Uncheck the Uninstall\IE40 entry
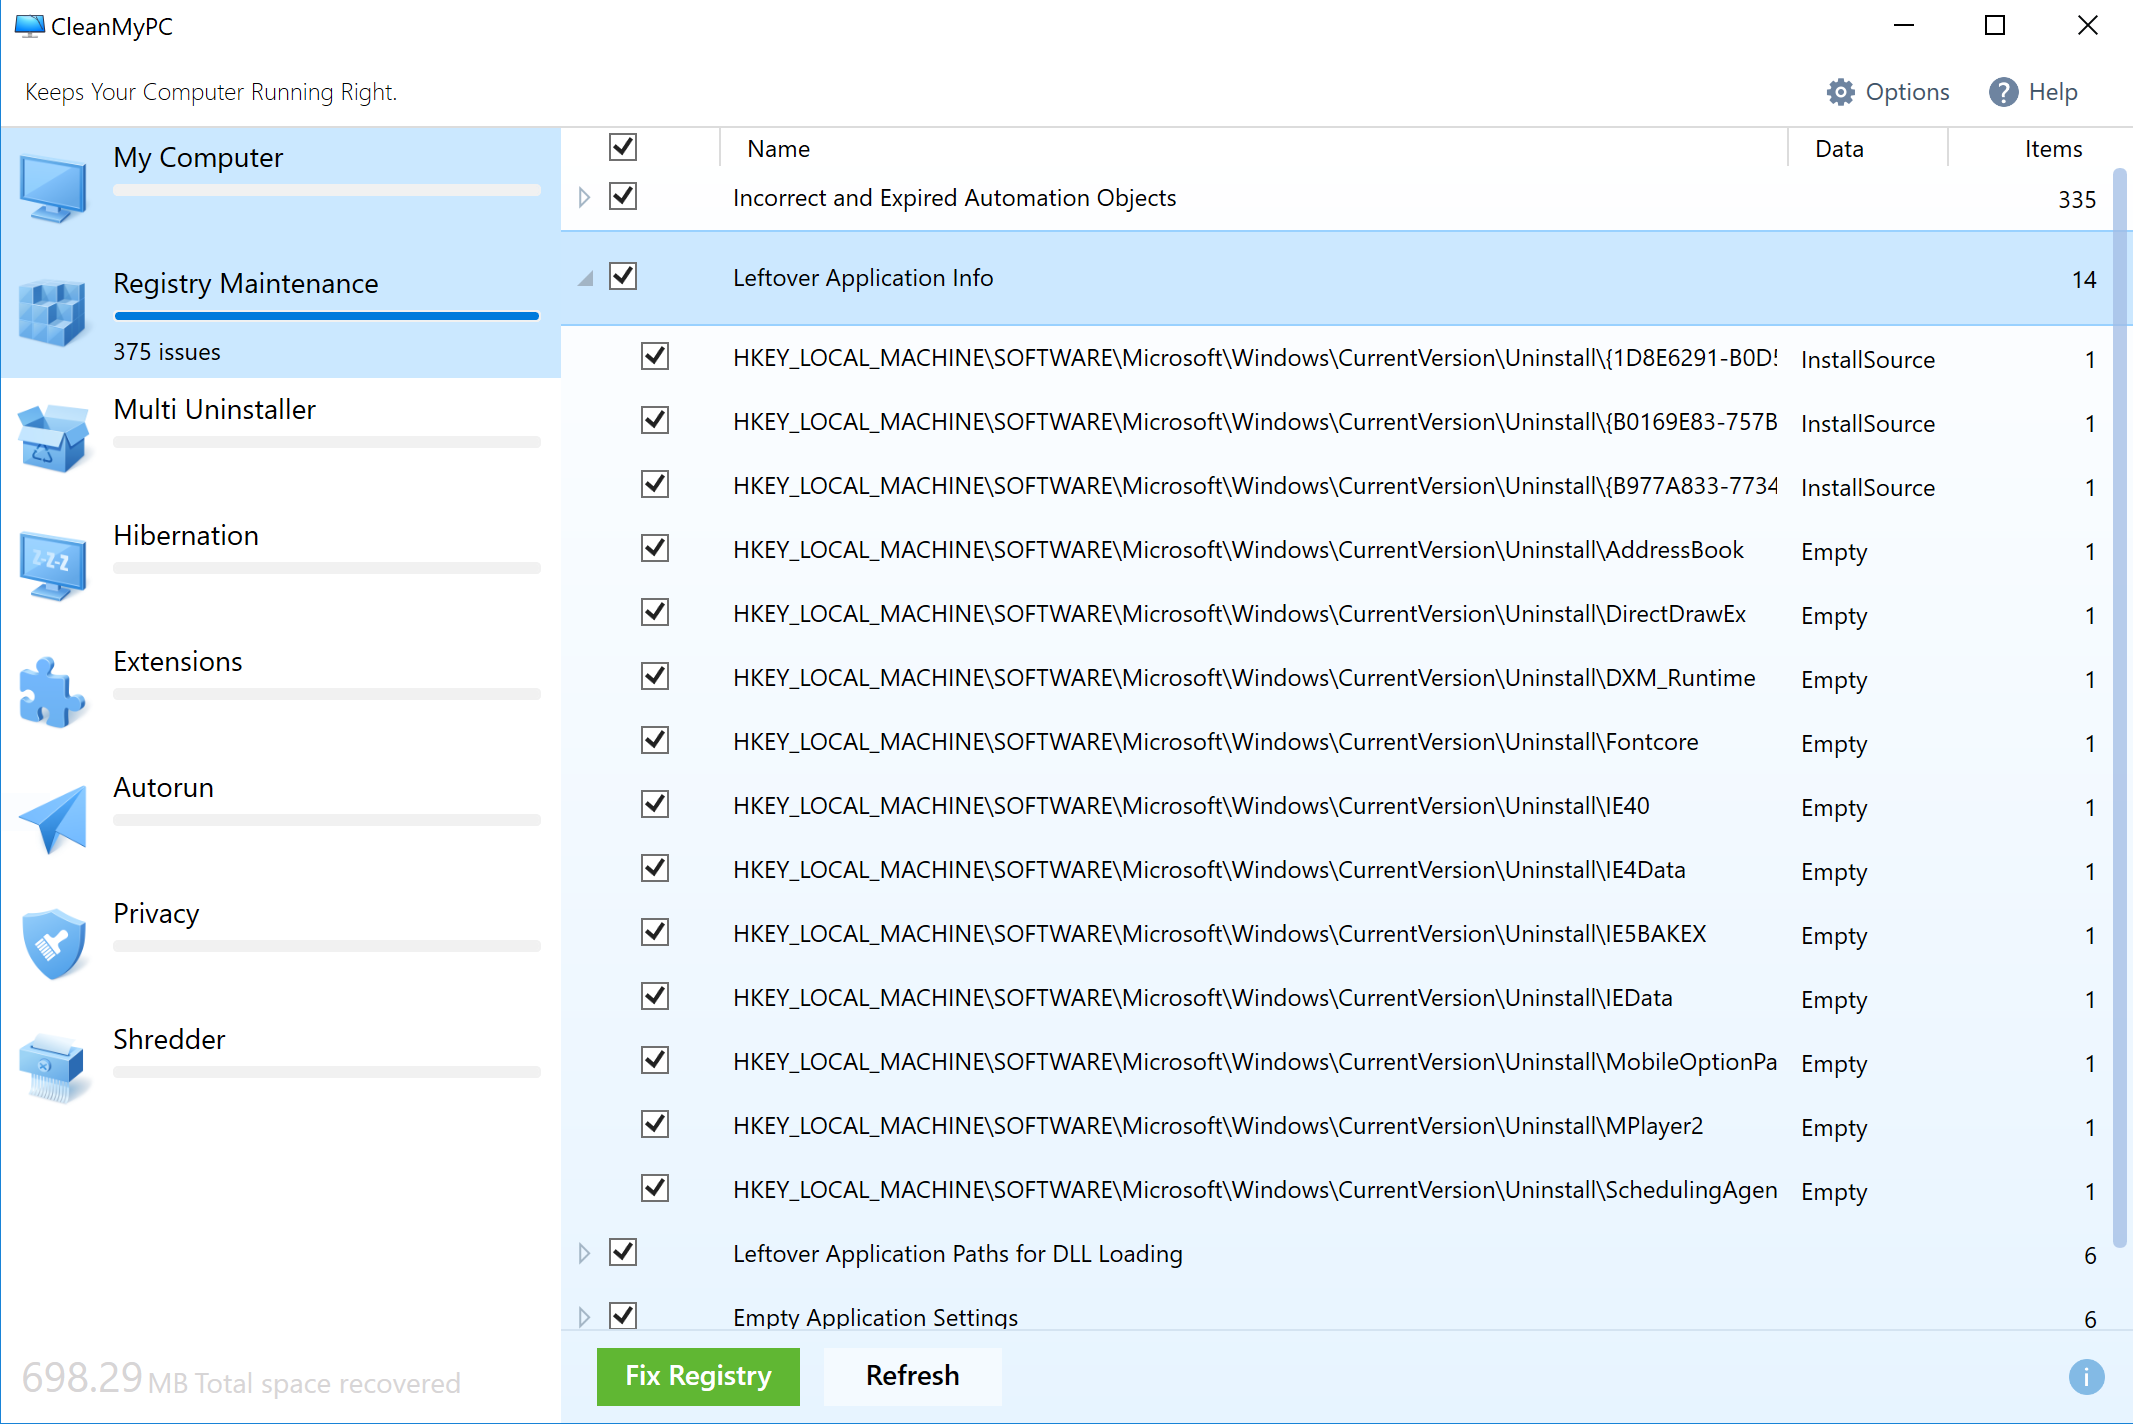The image size is (2133, 1424). click(655, 804)
